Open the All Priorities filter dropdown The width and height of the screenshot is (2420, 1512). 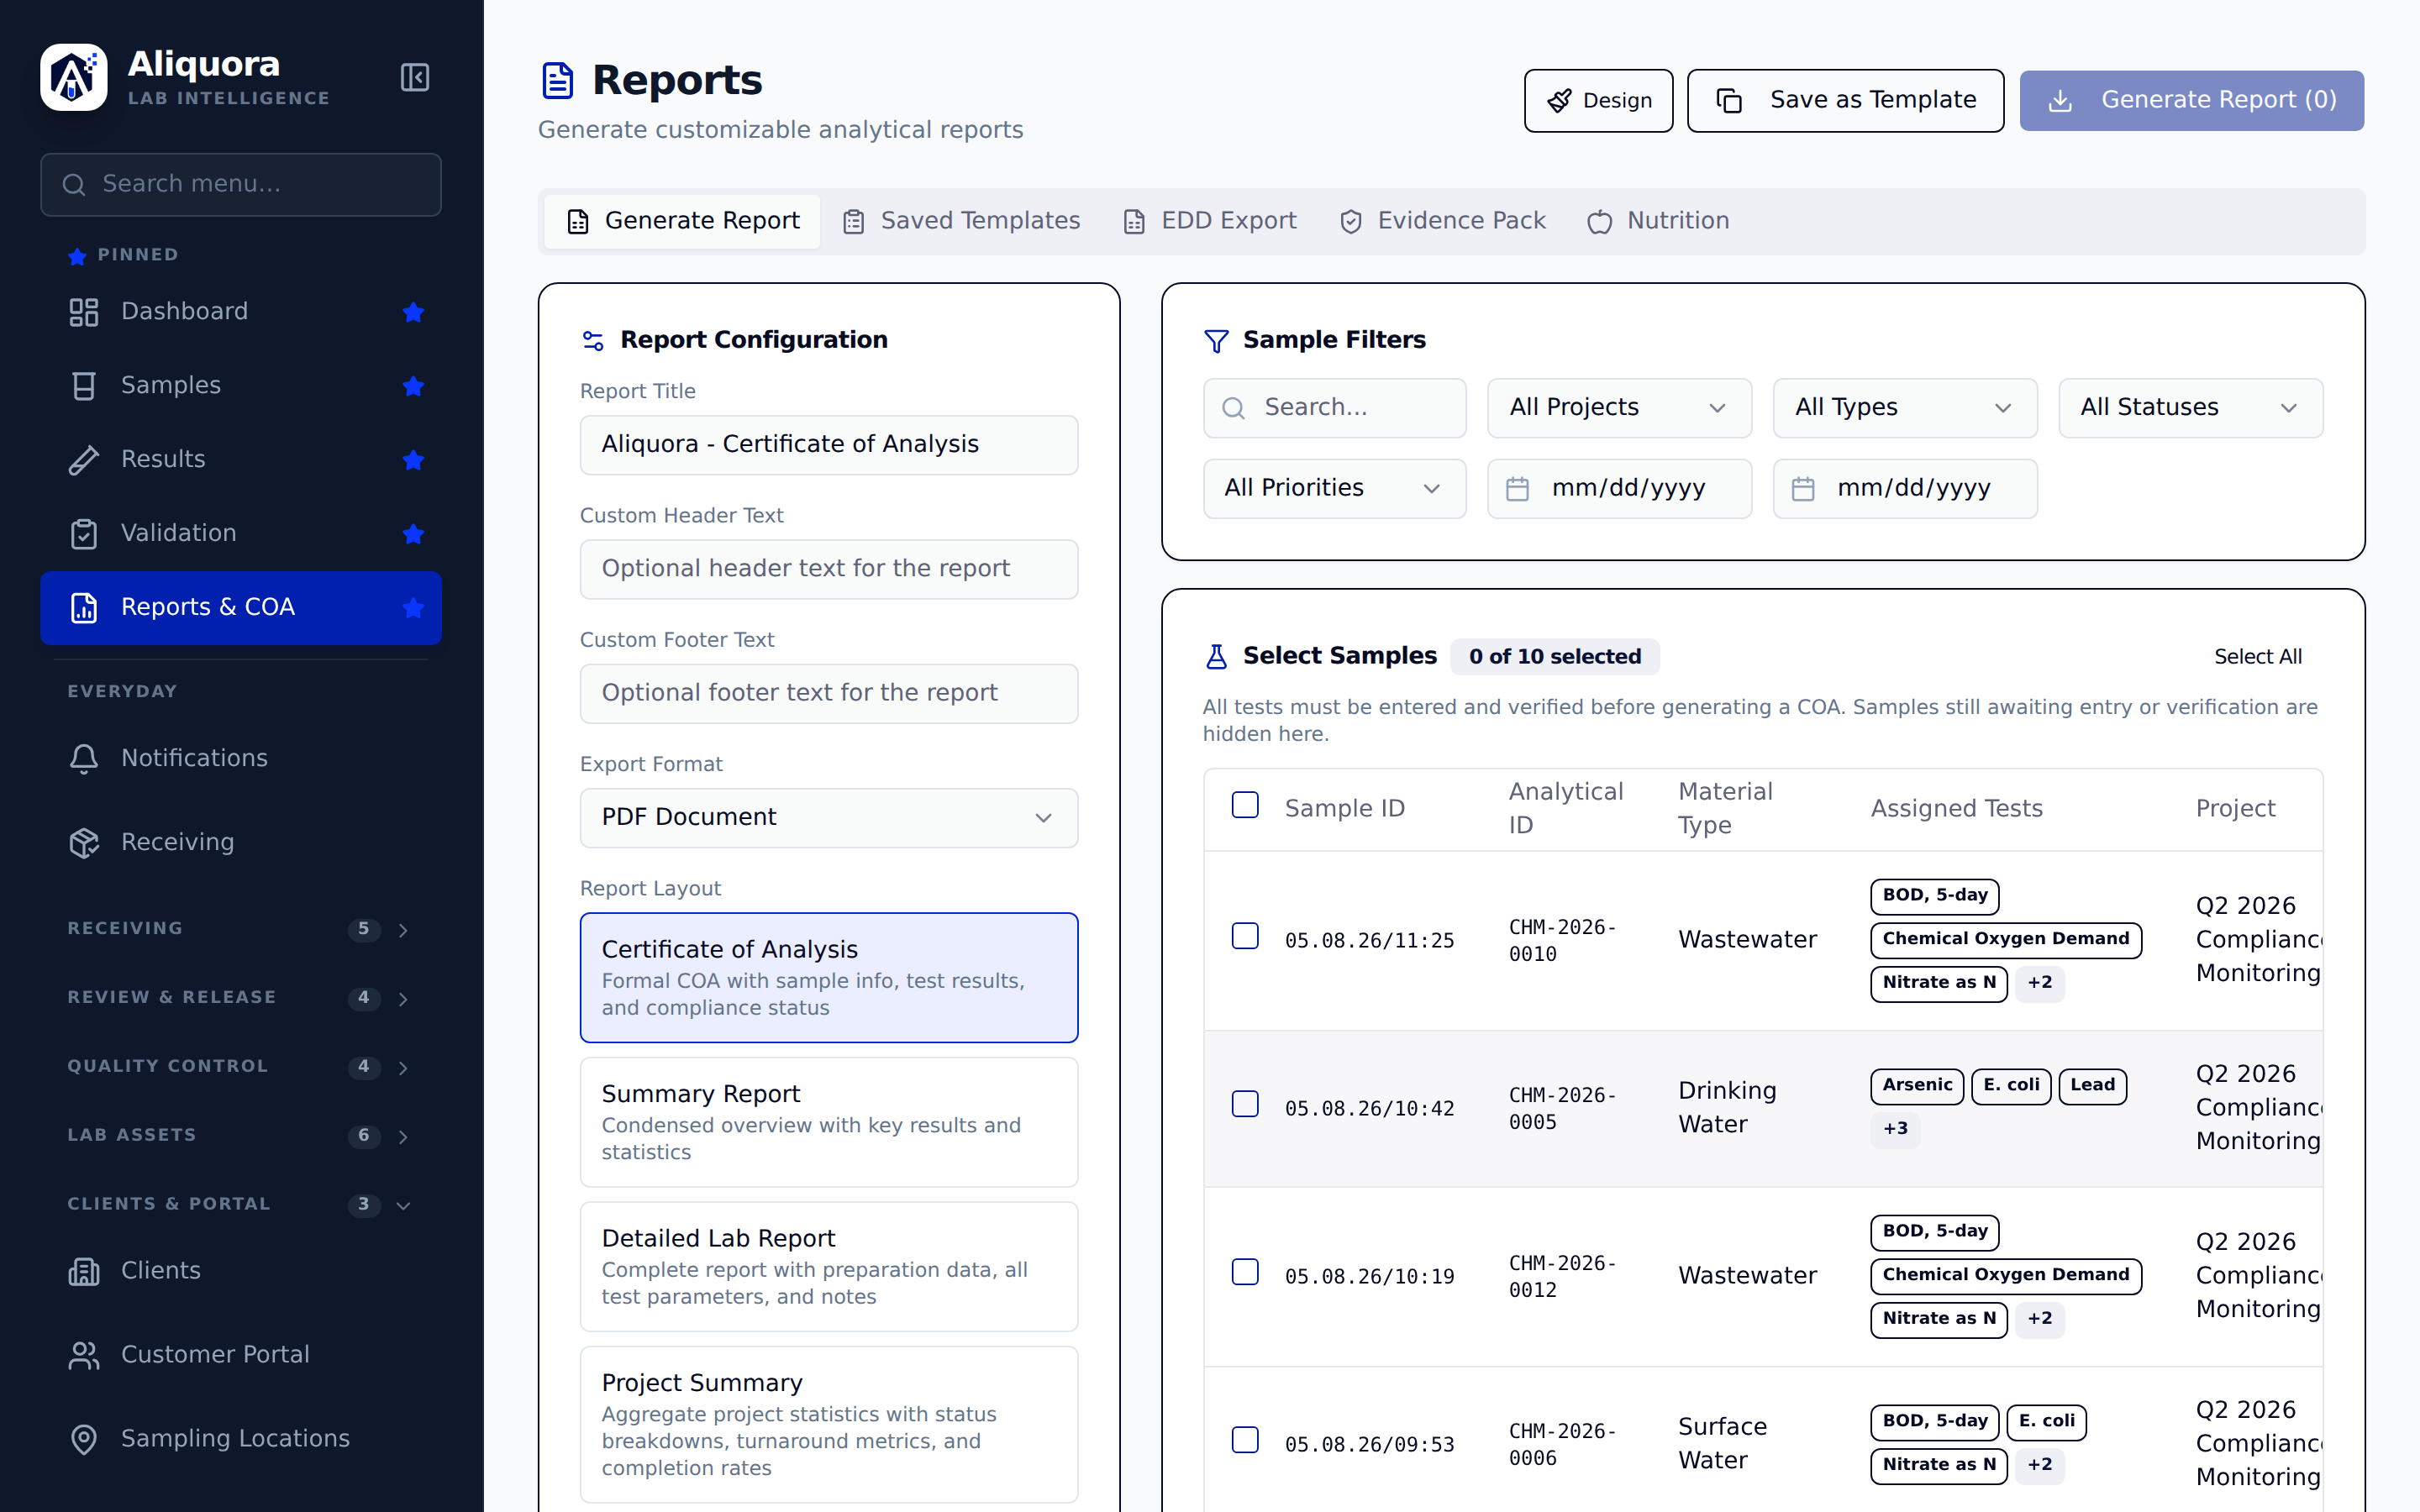[1334, 489]
